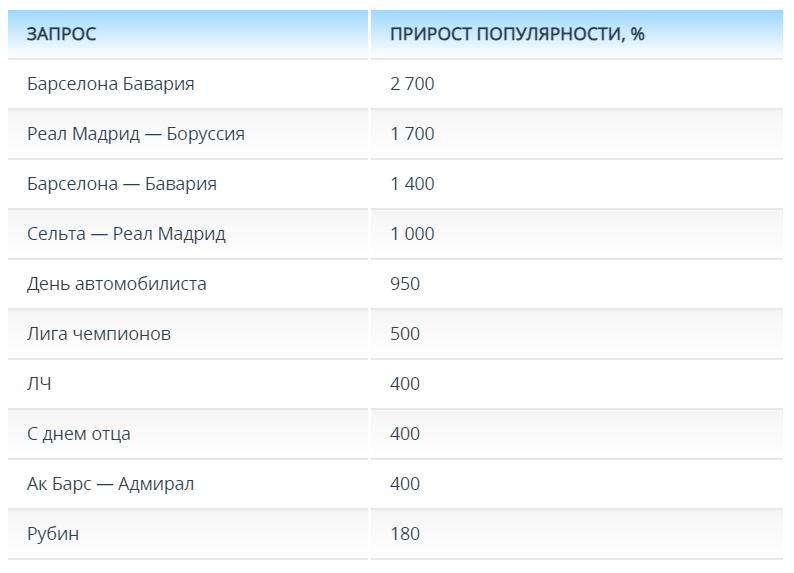Click the 400 value beside ЛЧ
Screen dimensions: 794x573
[x=405, y=384]
